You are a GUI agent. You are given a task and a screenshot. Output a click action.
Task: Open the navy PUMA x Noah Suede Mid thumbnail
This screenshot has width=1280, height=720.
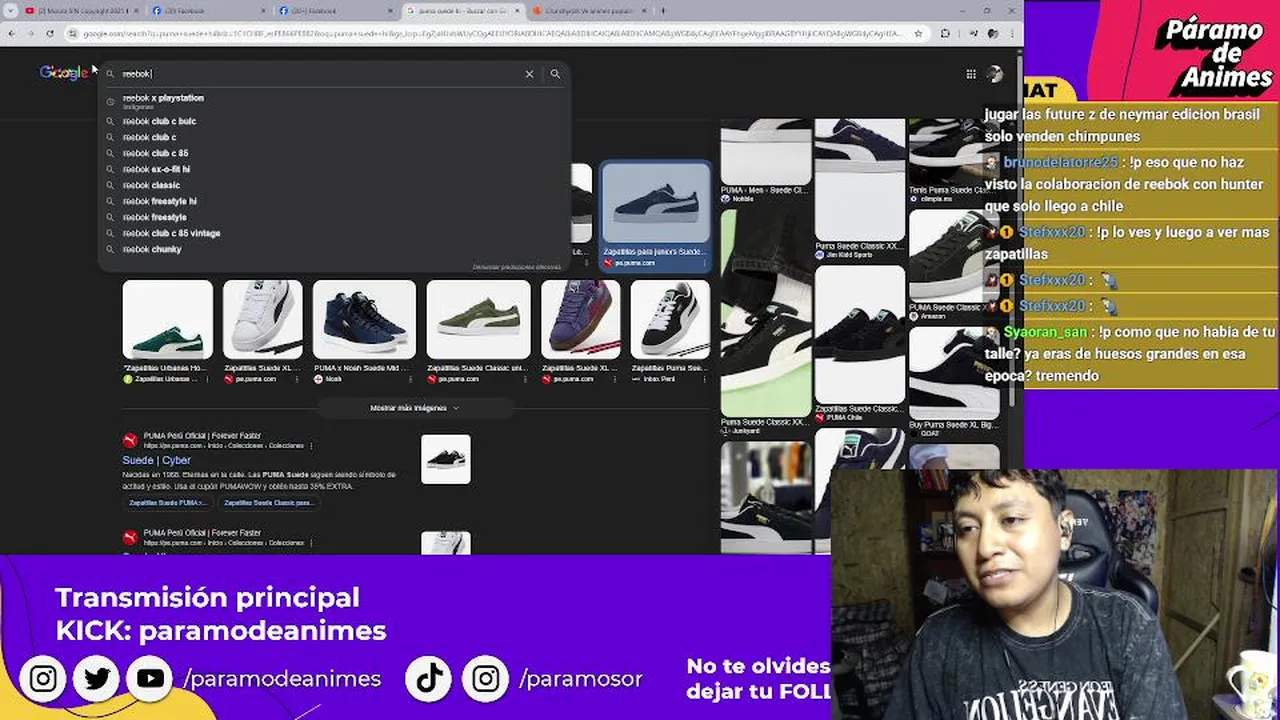[x=364, y=319]
